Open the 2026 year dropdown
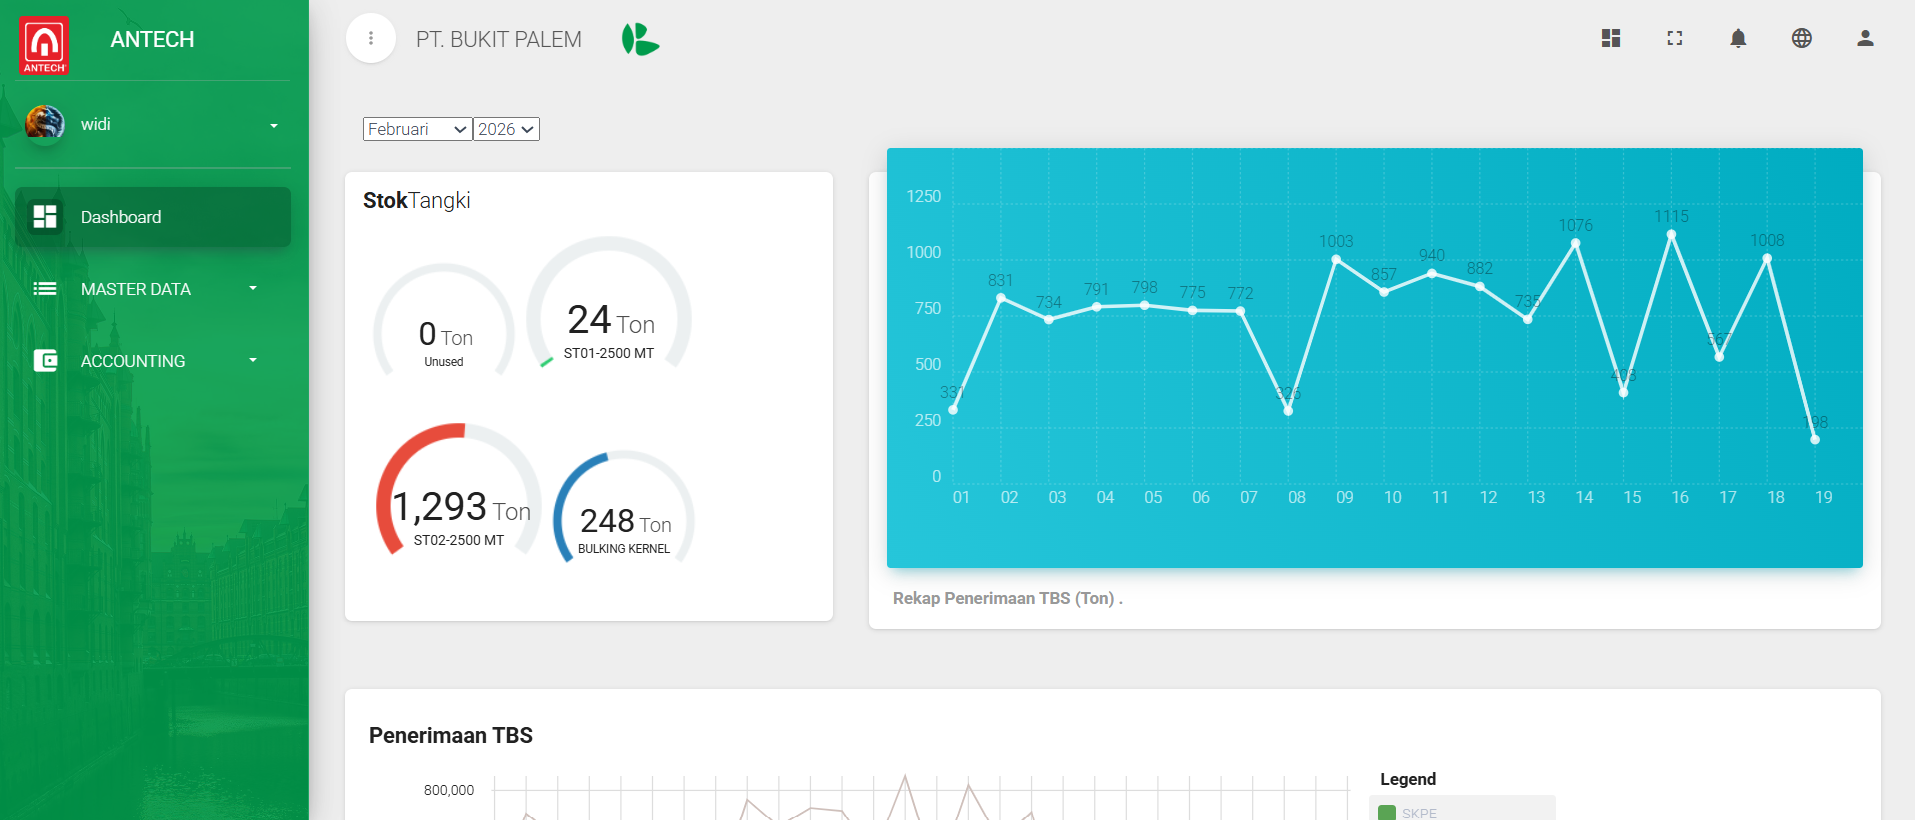1915x820 pixels. tap(506, 129)
